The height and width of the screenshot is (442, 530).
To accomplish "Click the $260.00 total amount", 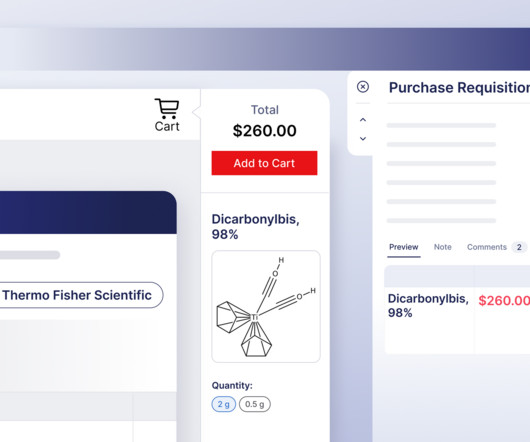I will point(264,131).
